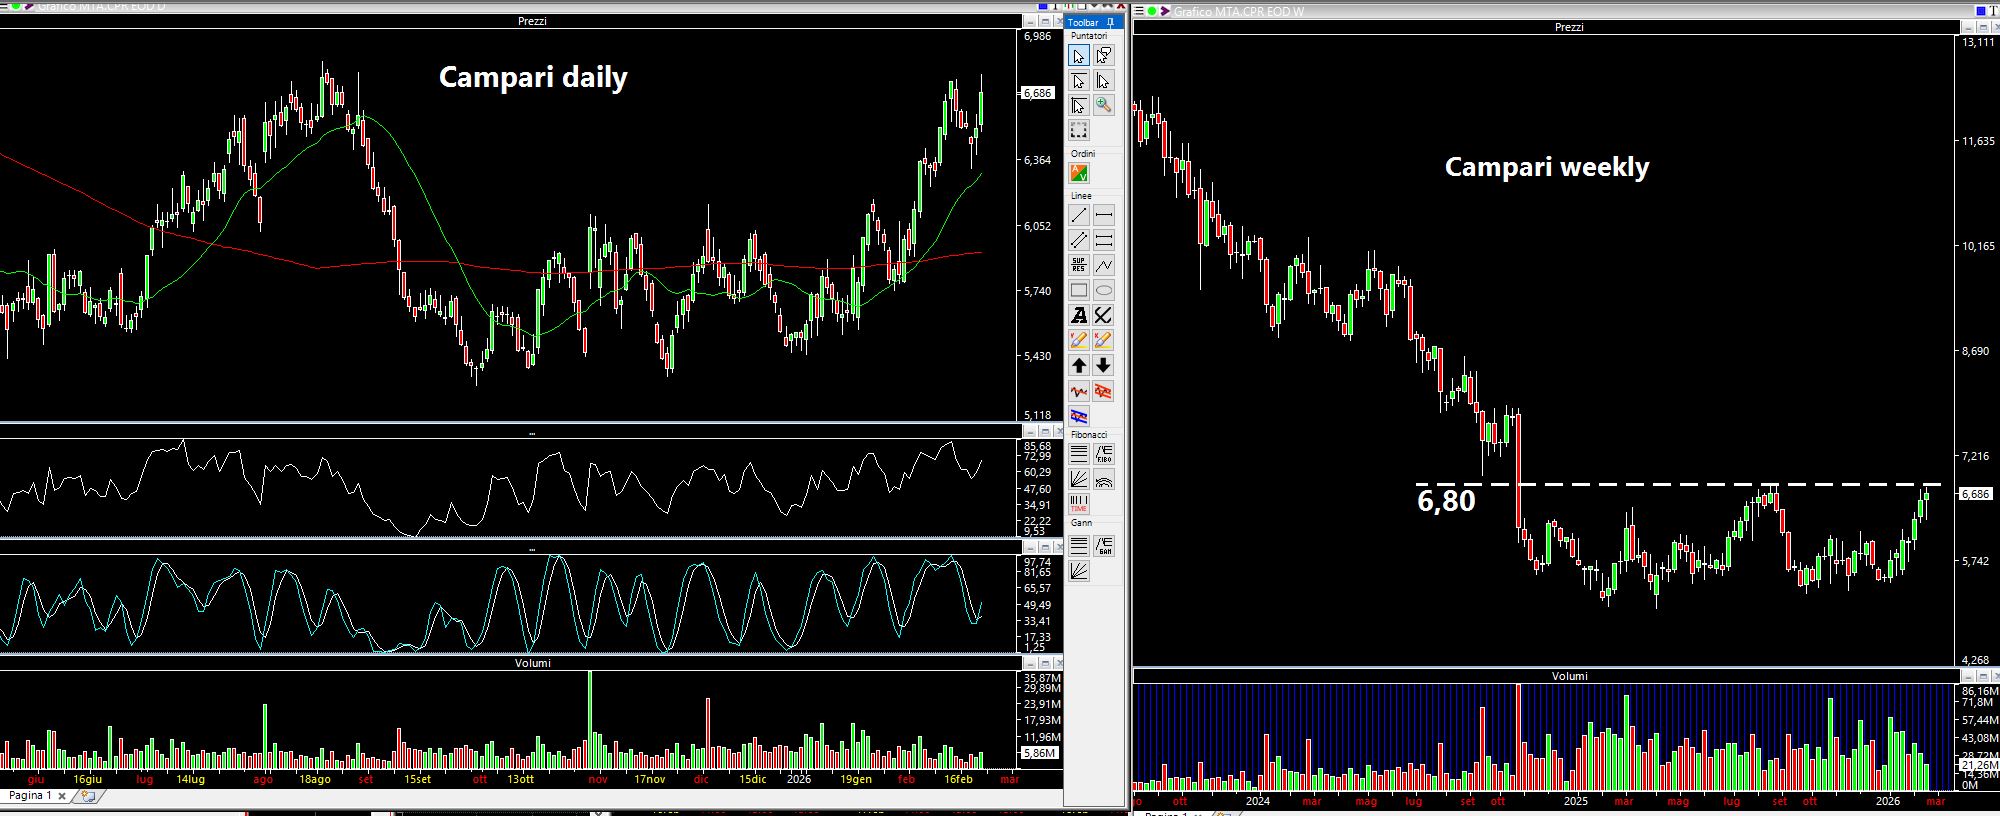Collapse the daily Prezzi pane with arrow button

[1029, 21]
